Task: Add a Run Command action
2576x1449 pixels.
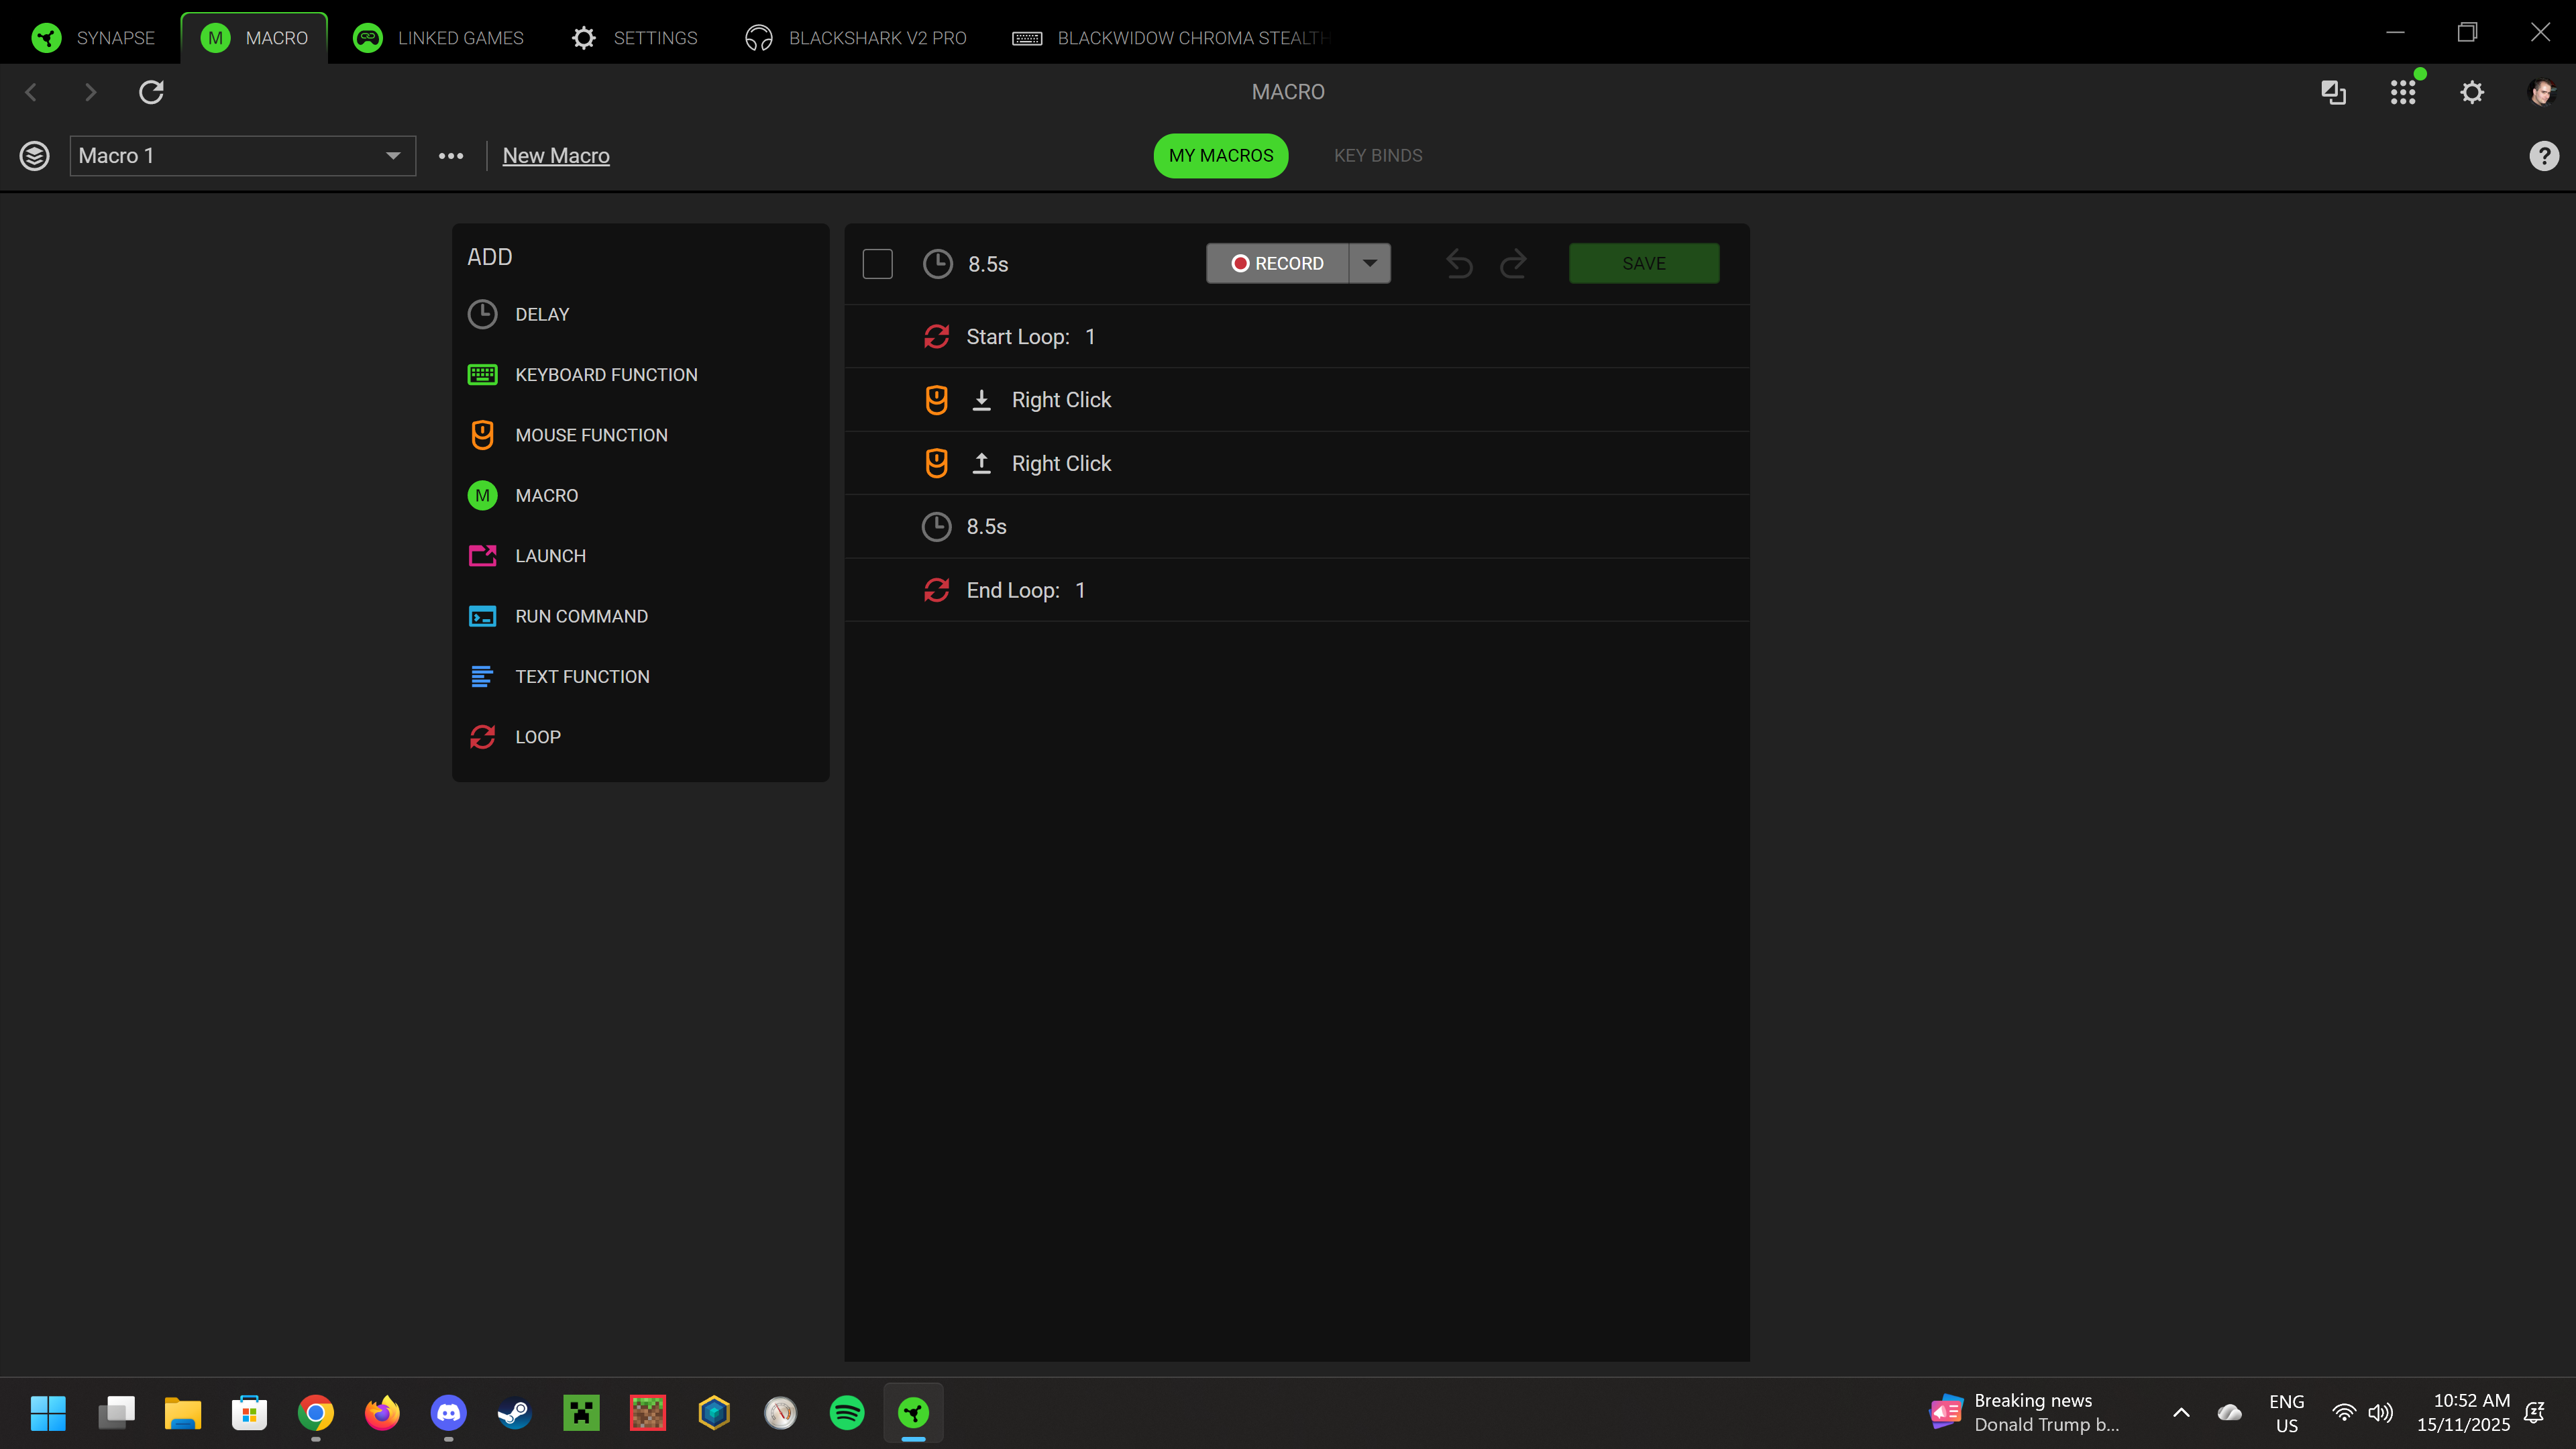Action: click(580, 616)
